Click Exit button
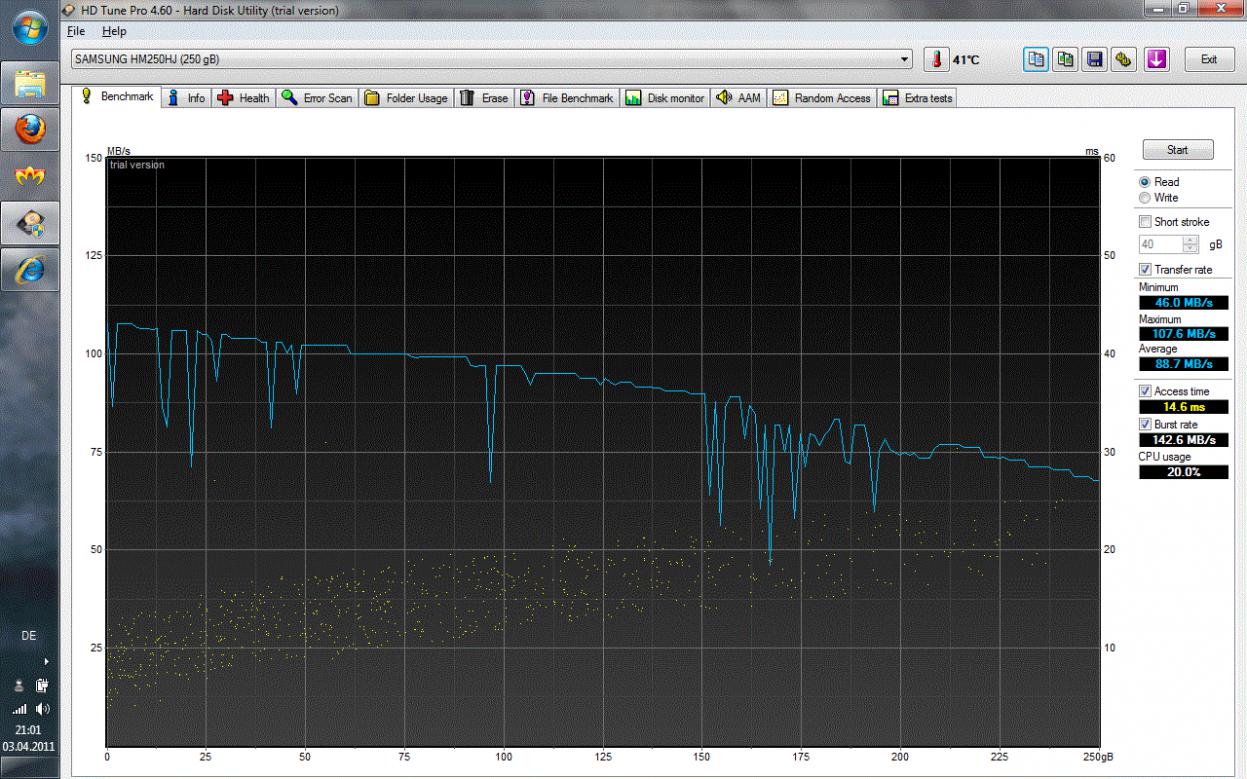Viewport: 1247px width, 779px height. 1208,60
